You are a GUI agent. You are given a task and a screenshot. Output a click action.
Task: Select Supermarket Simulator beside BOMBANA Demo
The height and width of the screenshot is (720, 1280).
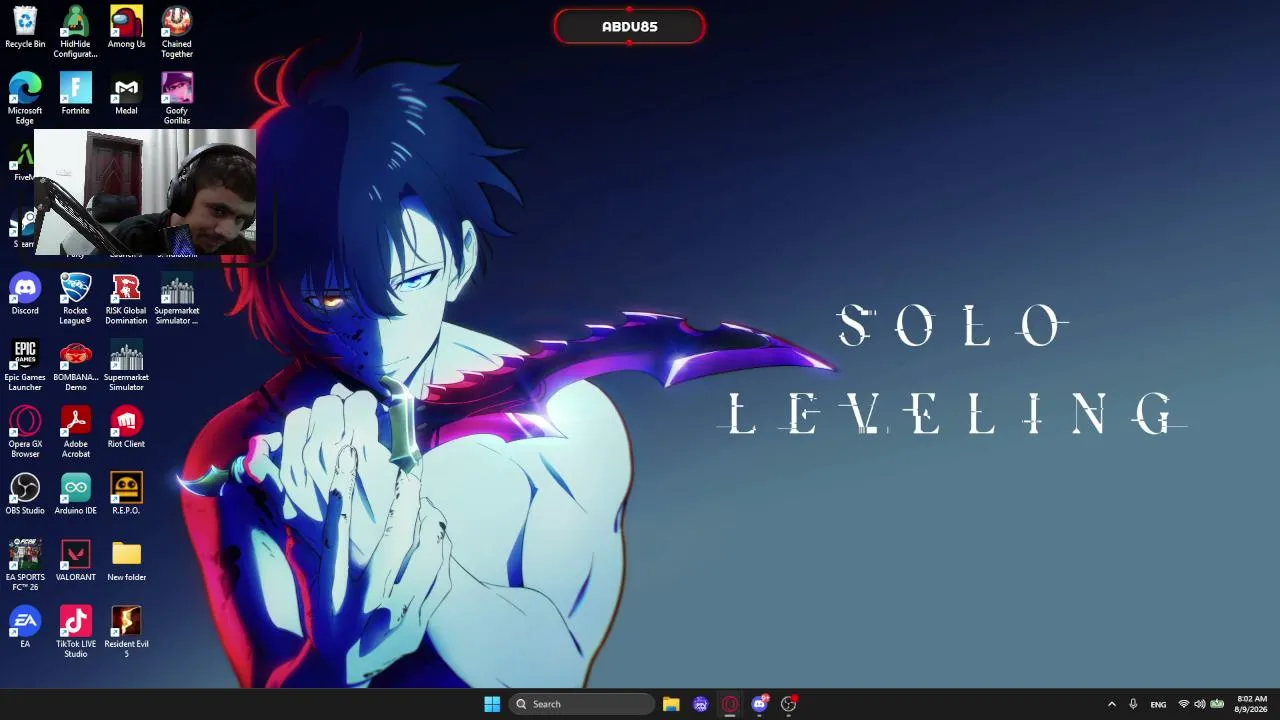point(126,365)
